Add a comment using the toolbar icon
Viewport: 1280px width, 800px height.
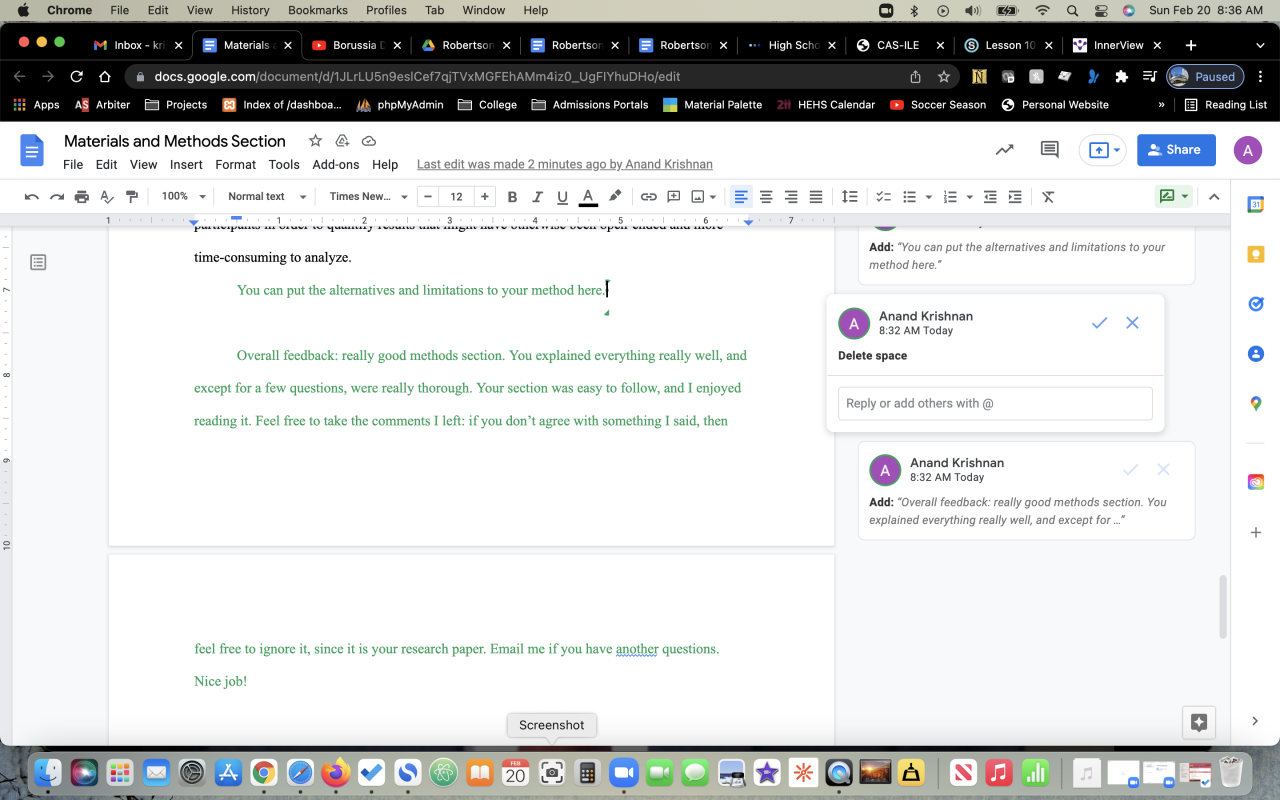pos(674,197)
